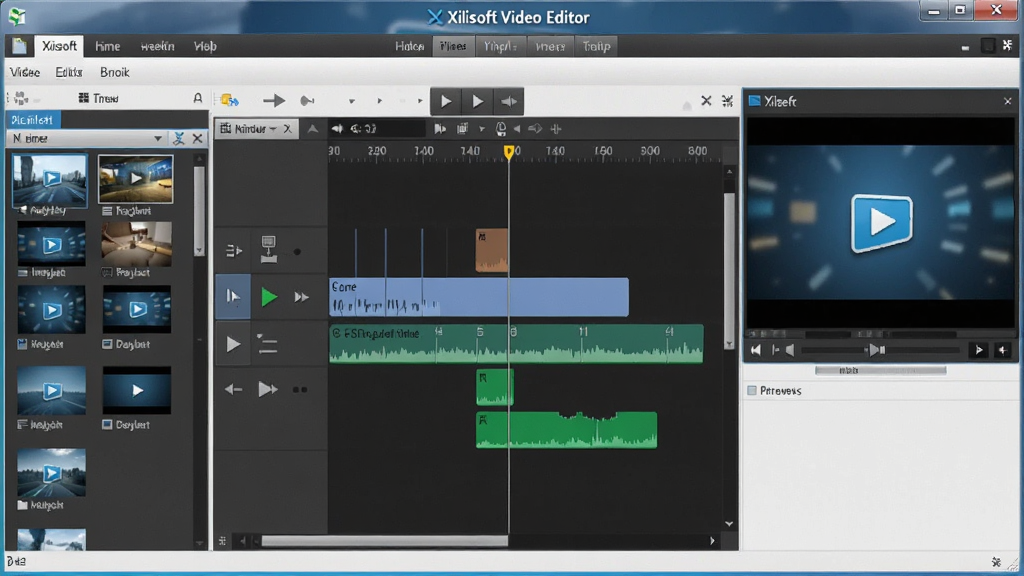The height and width of the screenshot is (576, 1024).
Task: Click first play button in main toolbar
Action: point(446,101)
